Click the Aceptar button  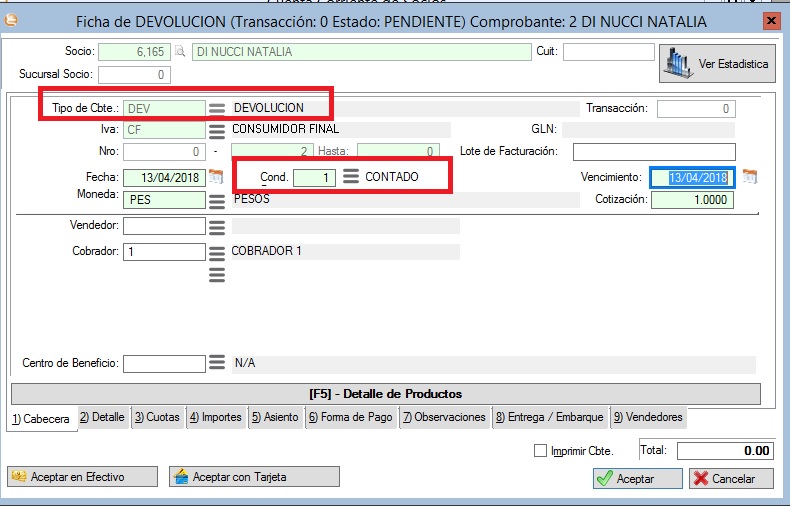pyautogui.click(x=637, y=479)
